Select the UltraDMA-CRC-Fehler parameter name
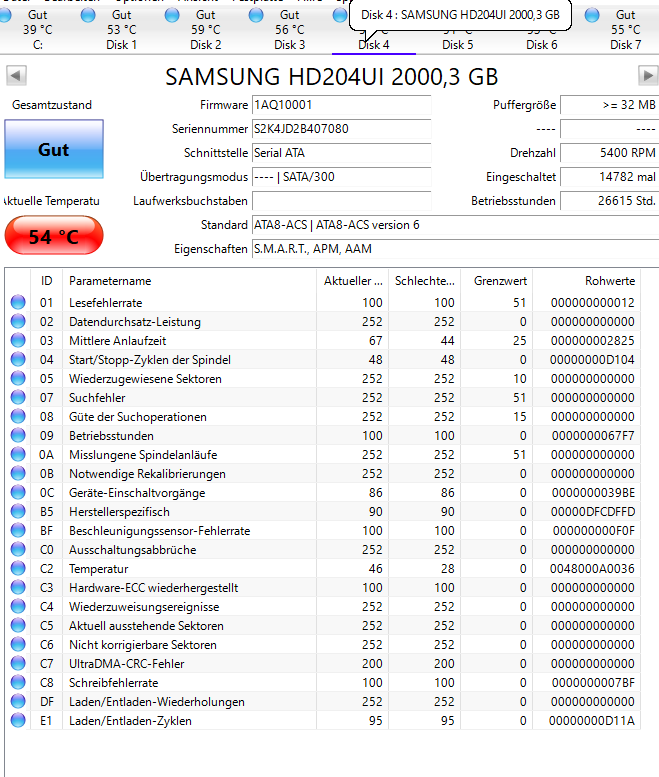Viewport: 659px width, 777px height. coord(126,664)
